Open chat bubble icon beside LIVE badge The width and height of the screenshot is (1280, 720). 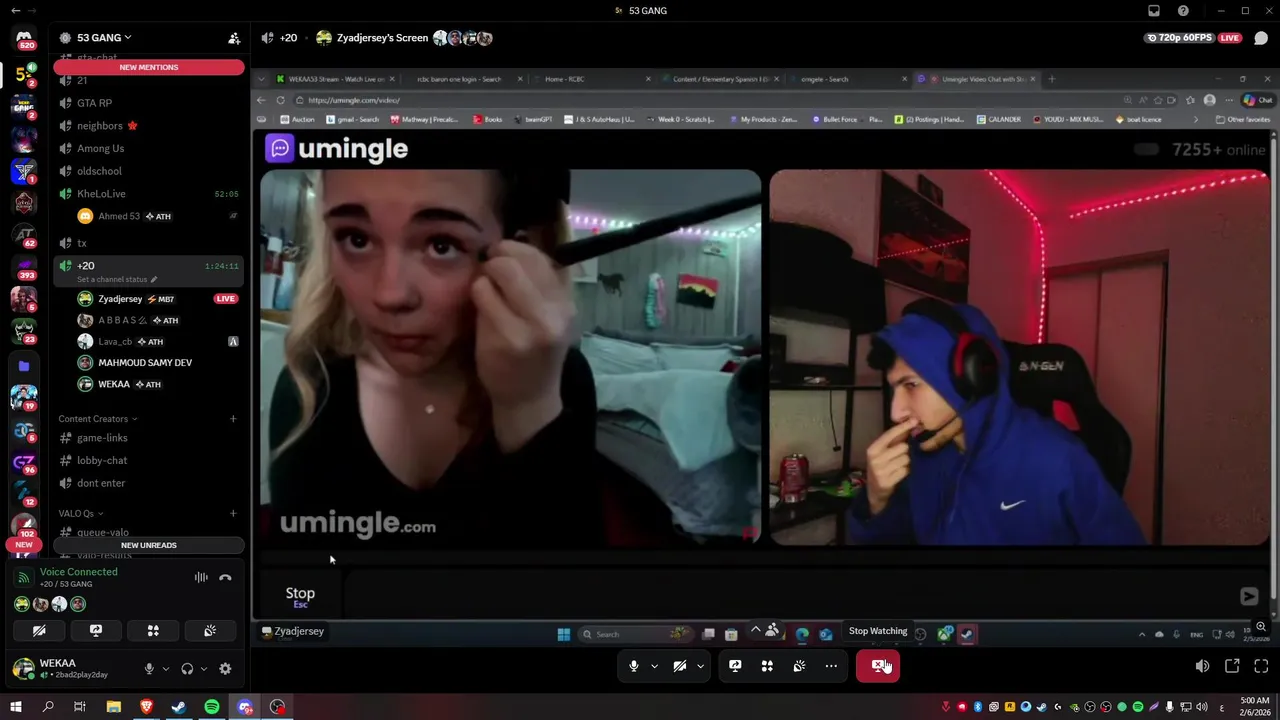pos(1260,38)
